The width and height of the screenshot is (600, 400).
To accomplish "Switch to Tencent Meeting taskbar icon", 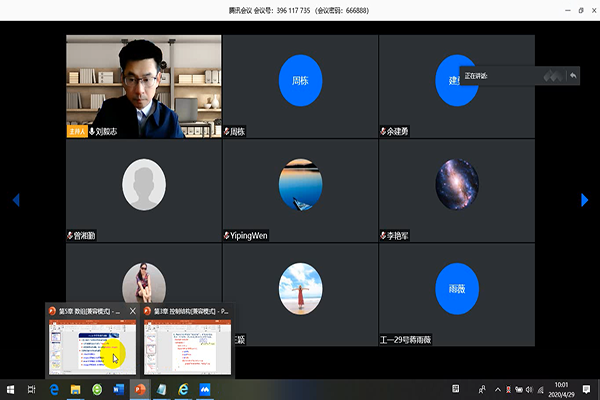I will pos(204,389).
